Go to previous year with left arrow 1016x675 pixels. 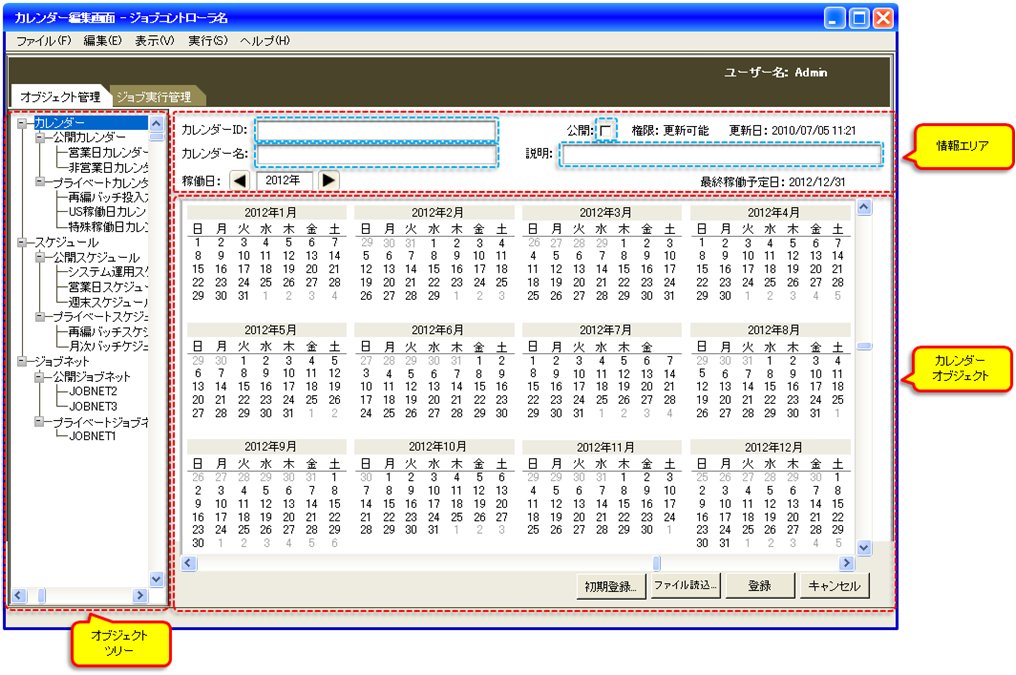point(240,180)
